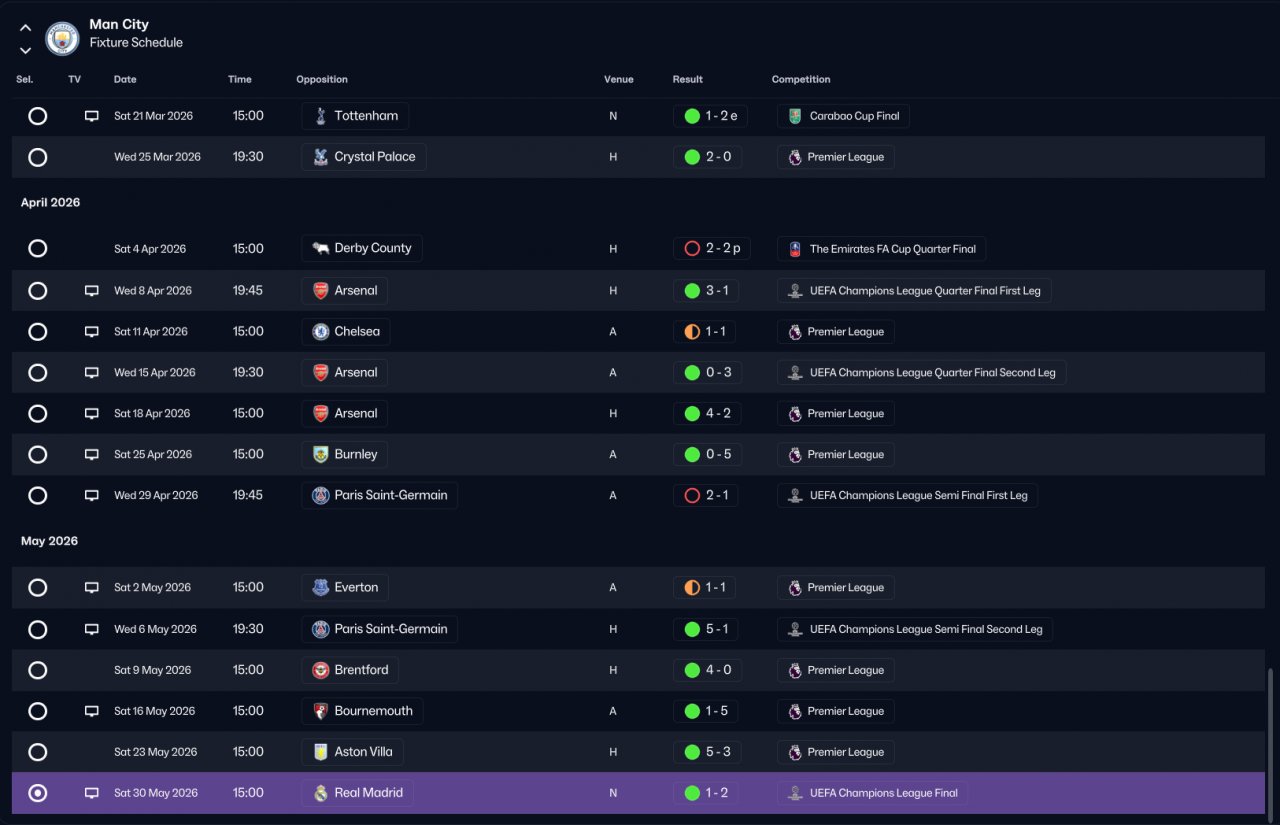
Task: Sort by the Opposition column header
Action: point(322,79)
